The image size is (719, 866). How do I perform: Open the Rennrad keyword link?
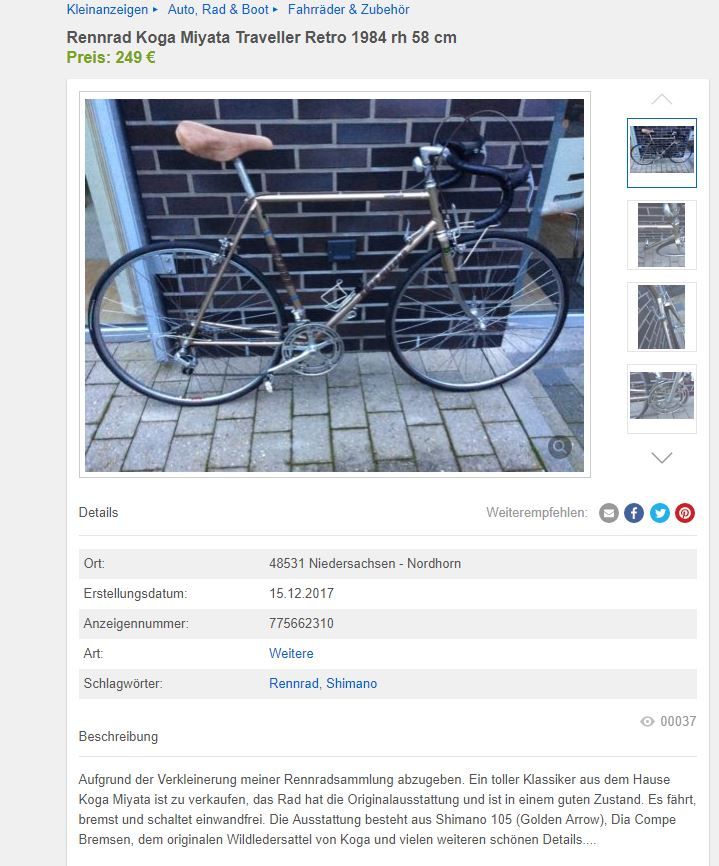click(294, 683)
